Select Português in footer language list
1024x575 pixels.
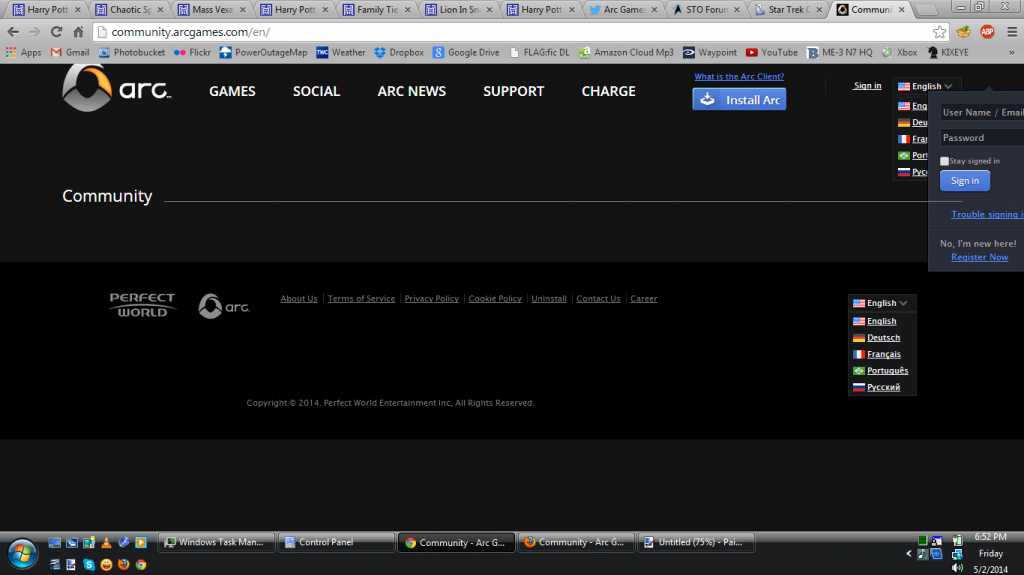(x=888, y=370)
